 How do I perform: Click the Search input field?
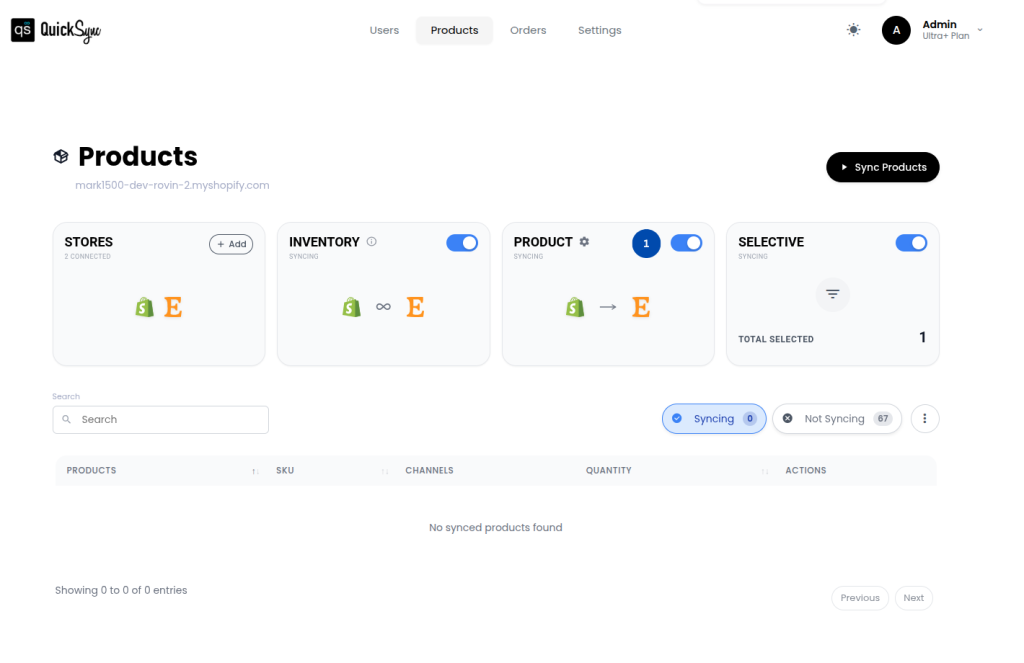tap(160, 419)
